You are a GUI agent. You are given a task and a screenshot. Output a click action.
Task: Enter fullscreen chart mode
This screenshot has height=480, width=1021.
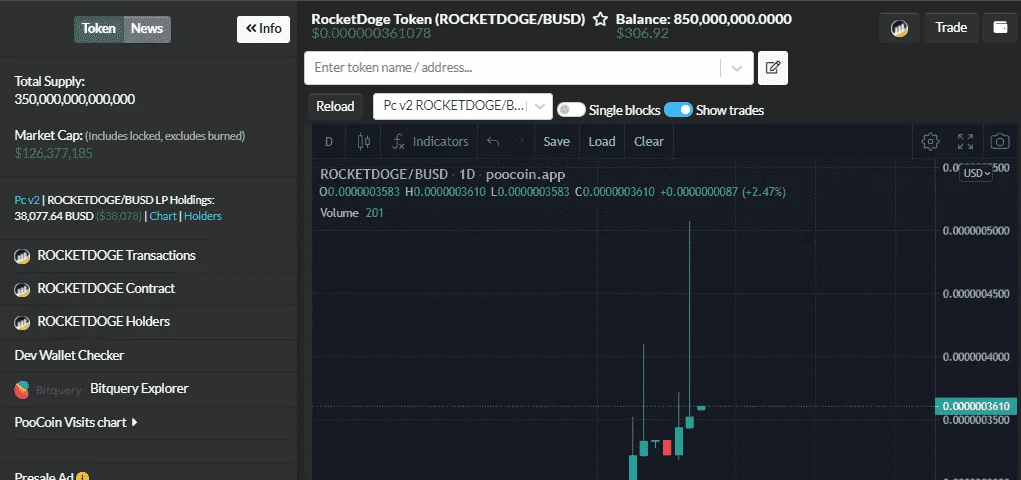965,141
